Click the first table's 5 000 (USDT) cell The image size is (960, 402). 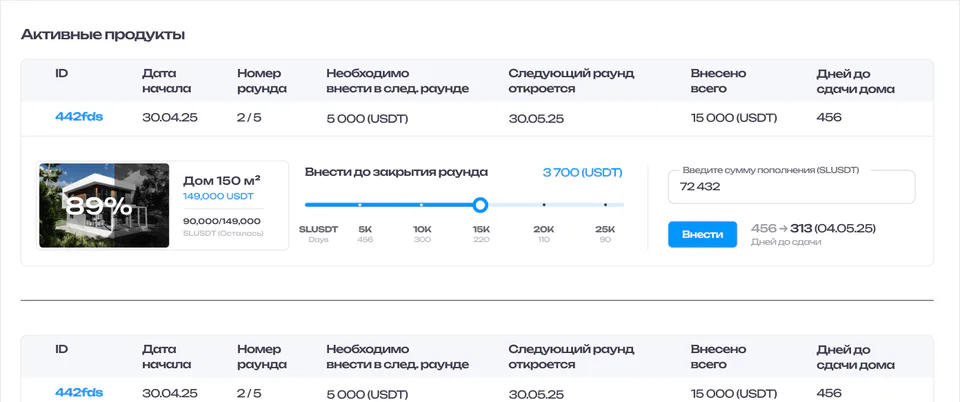click(367, 119)
